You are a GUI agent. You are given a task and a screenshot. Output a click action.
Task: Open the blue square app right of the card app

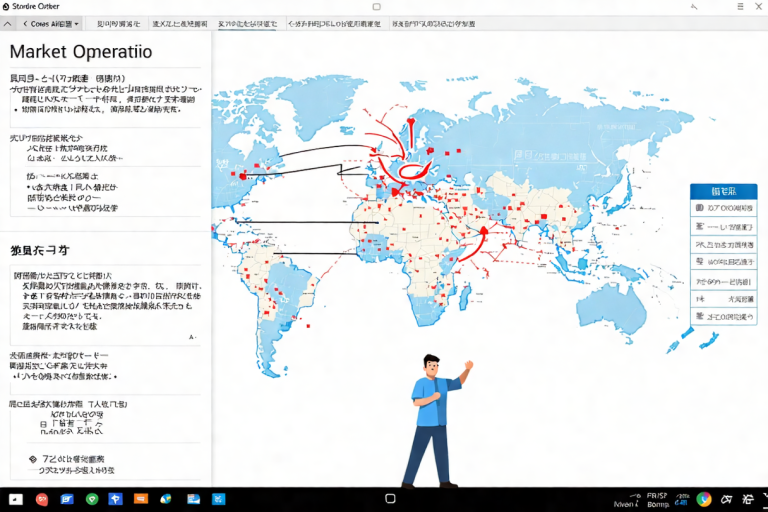click(x=218, y=499)
